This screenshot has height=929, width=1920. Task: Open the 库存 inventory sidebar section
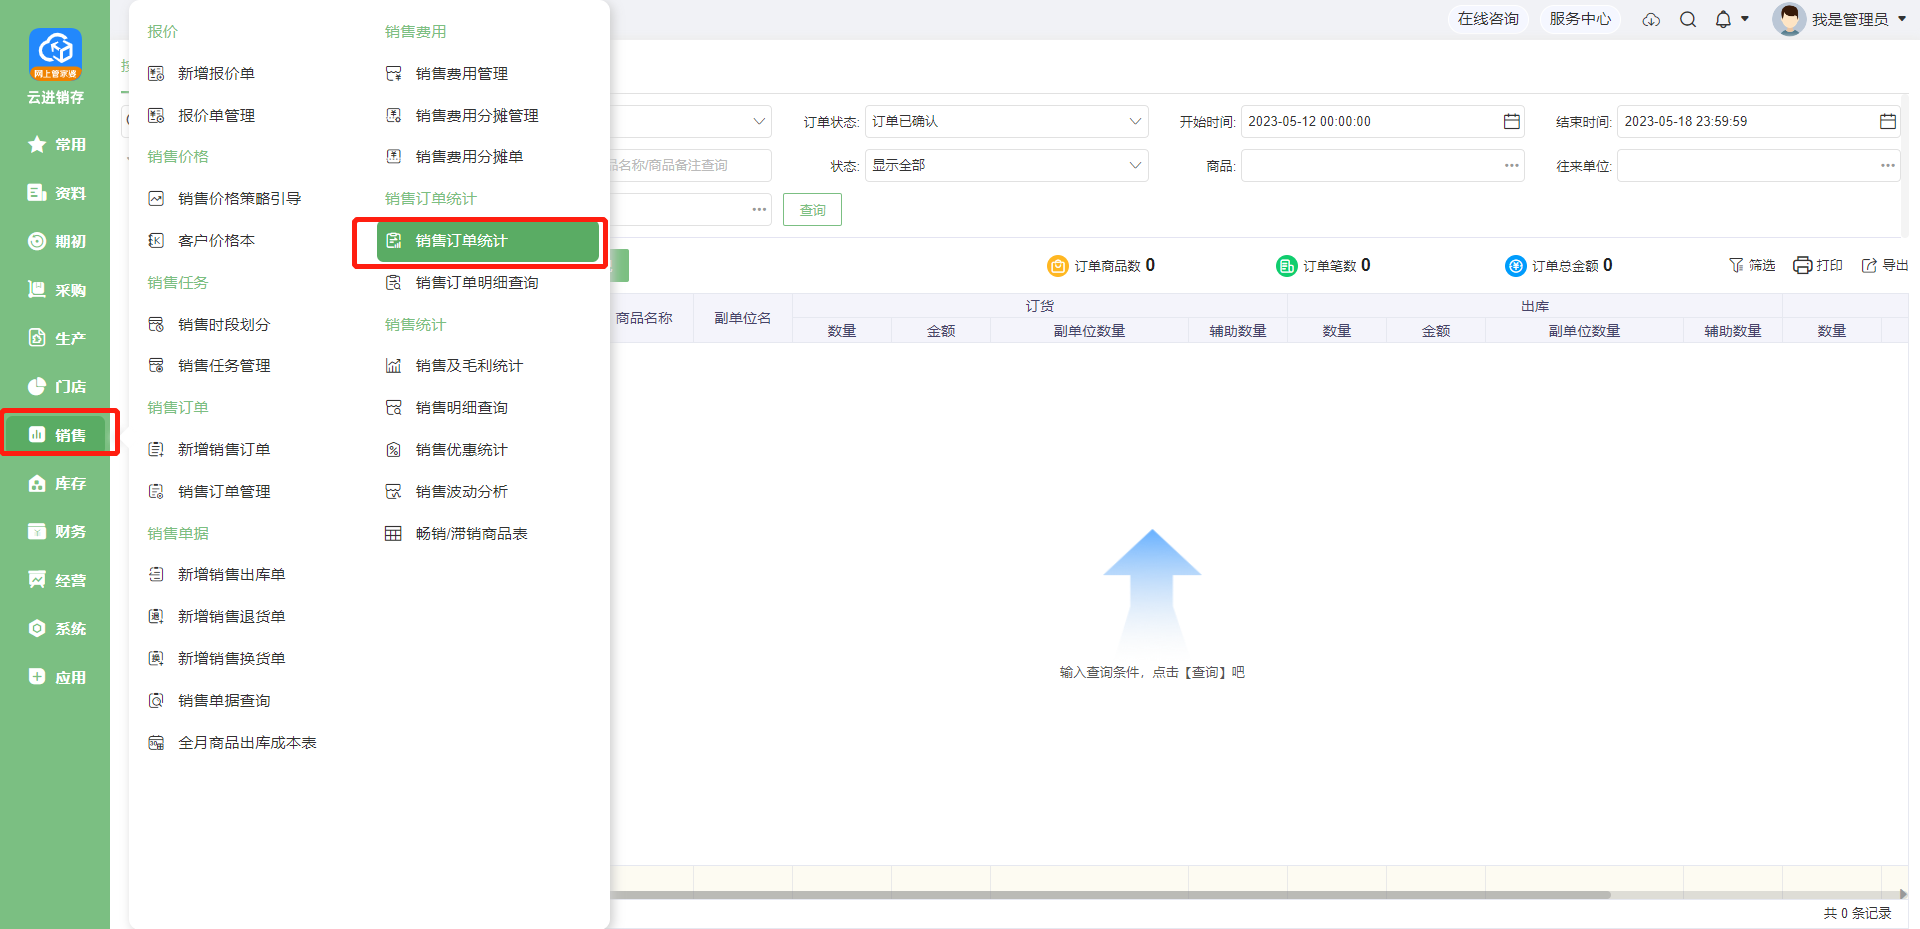click(x=55, y=483)
